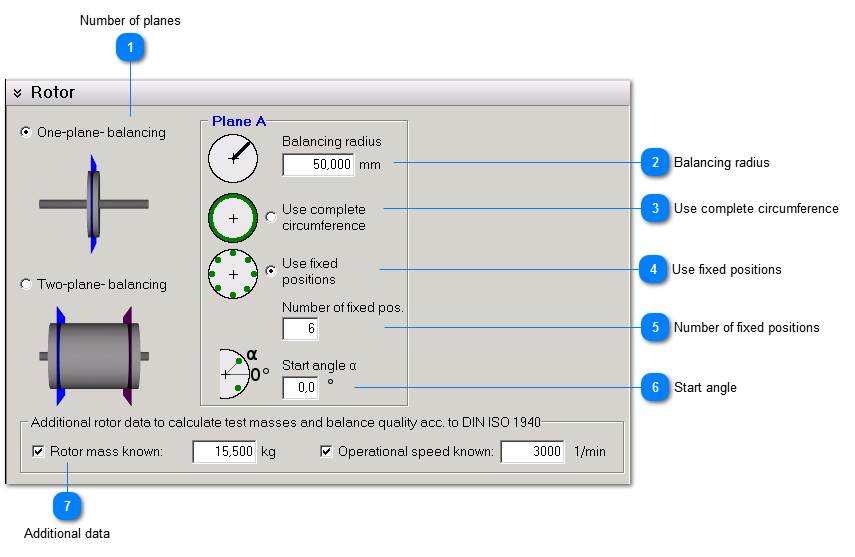
Task: Collapse the Rotor panel chevron
Action: [x=18, y=93]
